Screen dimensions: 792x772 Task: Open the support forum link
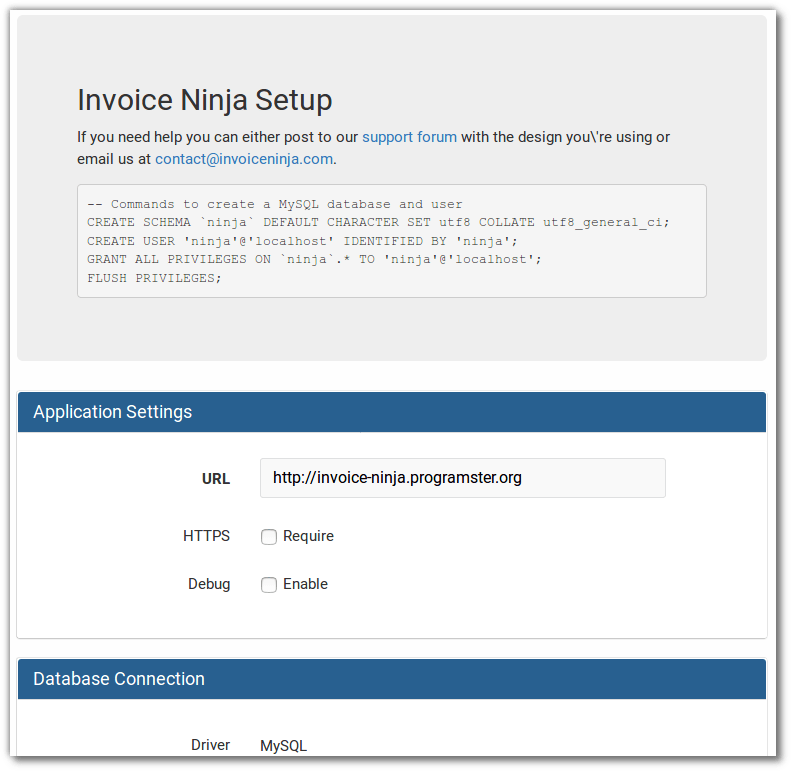tap(409, 137)
